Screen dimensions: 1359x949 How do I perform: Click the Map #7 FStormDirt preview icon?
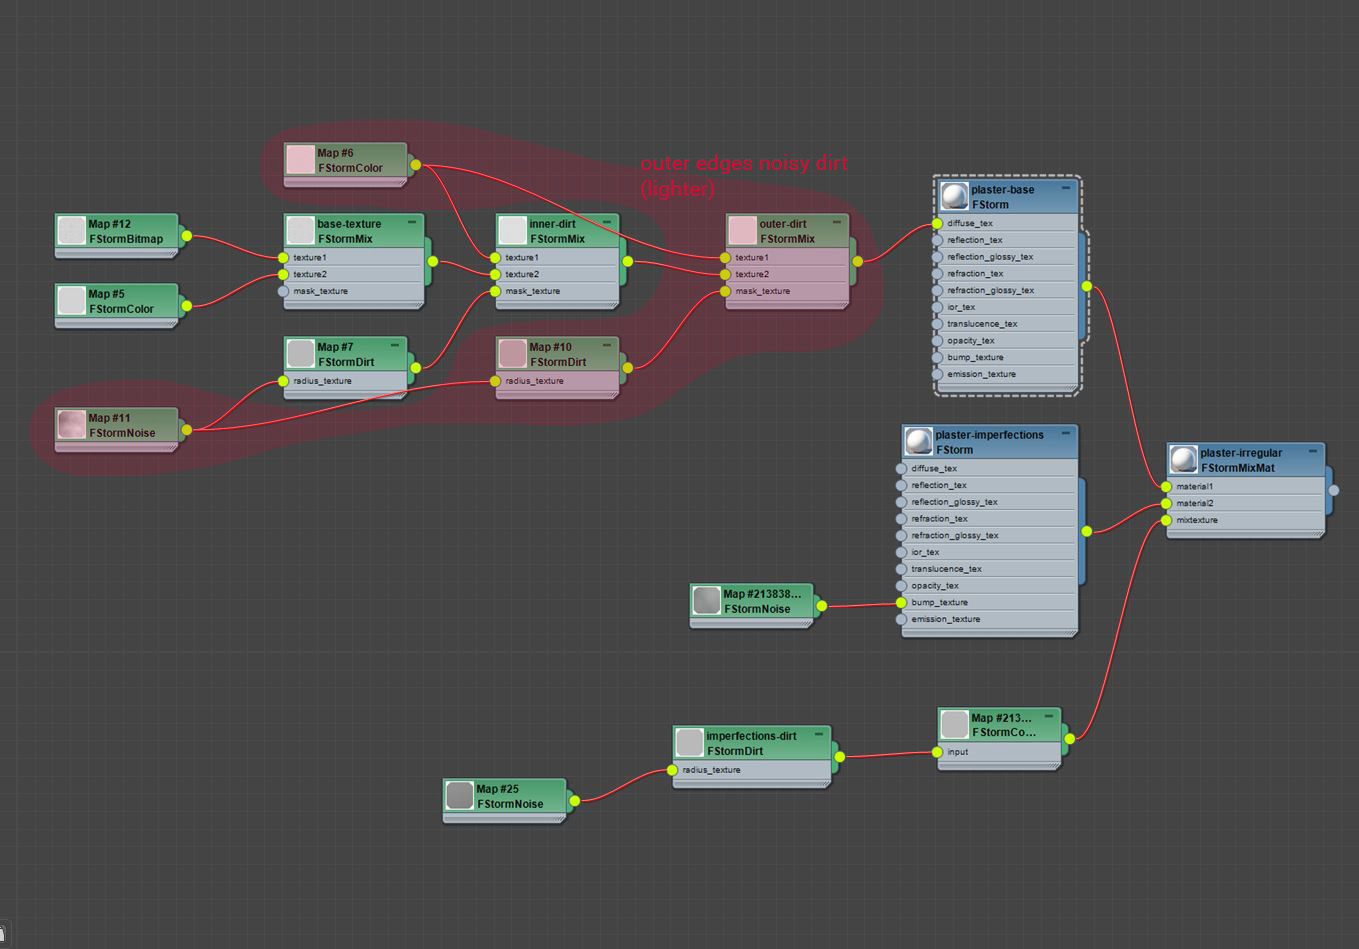pyautogui.click(x=300, y=354)
